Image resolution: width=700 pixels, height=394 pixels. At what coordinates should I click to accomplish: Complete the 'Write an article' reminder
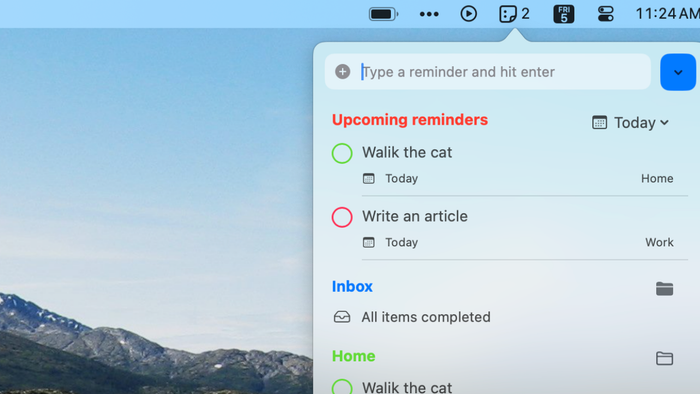click(342, 217)
